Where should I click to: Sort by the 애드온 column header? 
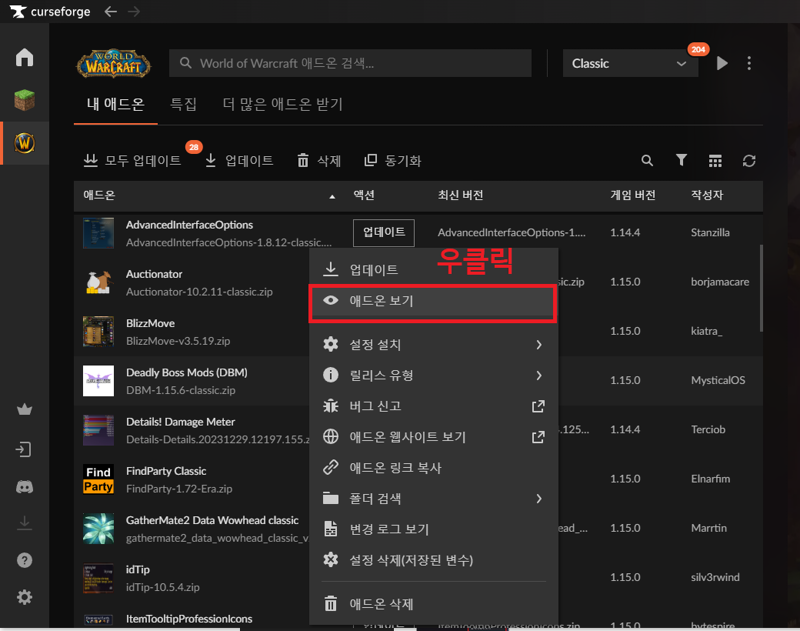[99, 195]
